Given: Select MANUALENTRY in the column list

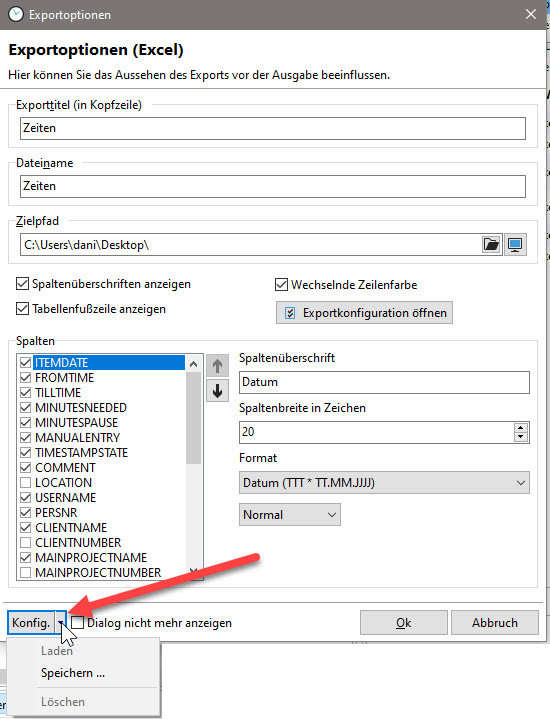Looking at the screenshot, I should pyautogui.click(x=78, y=438).
